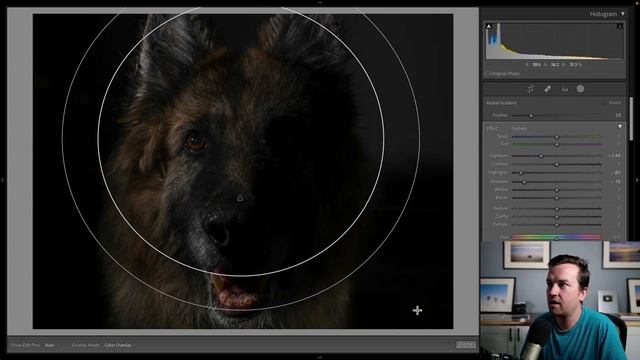Toggle shadow clipping indicator in histogram

489,26
